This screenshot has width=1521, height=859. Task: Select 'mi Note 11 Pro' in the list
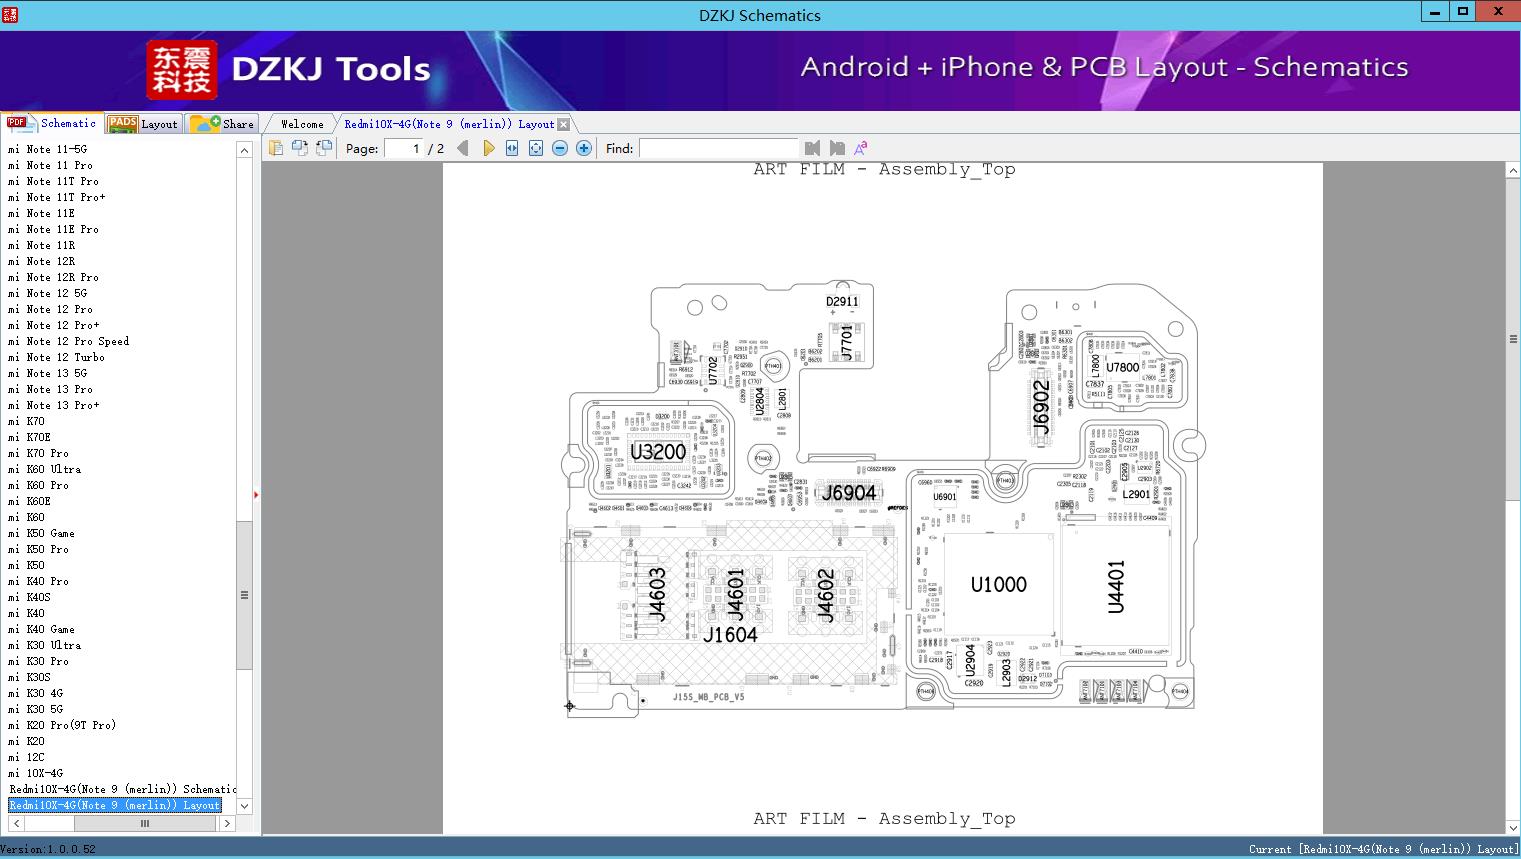pos(50,165)
